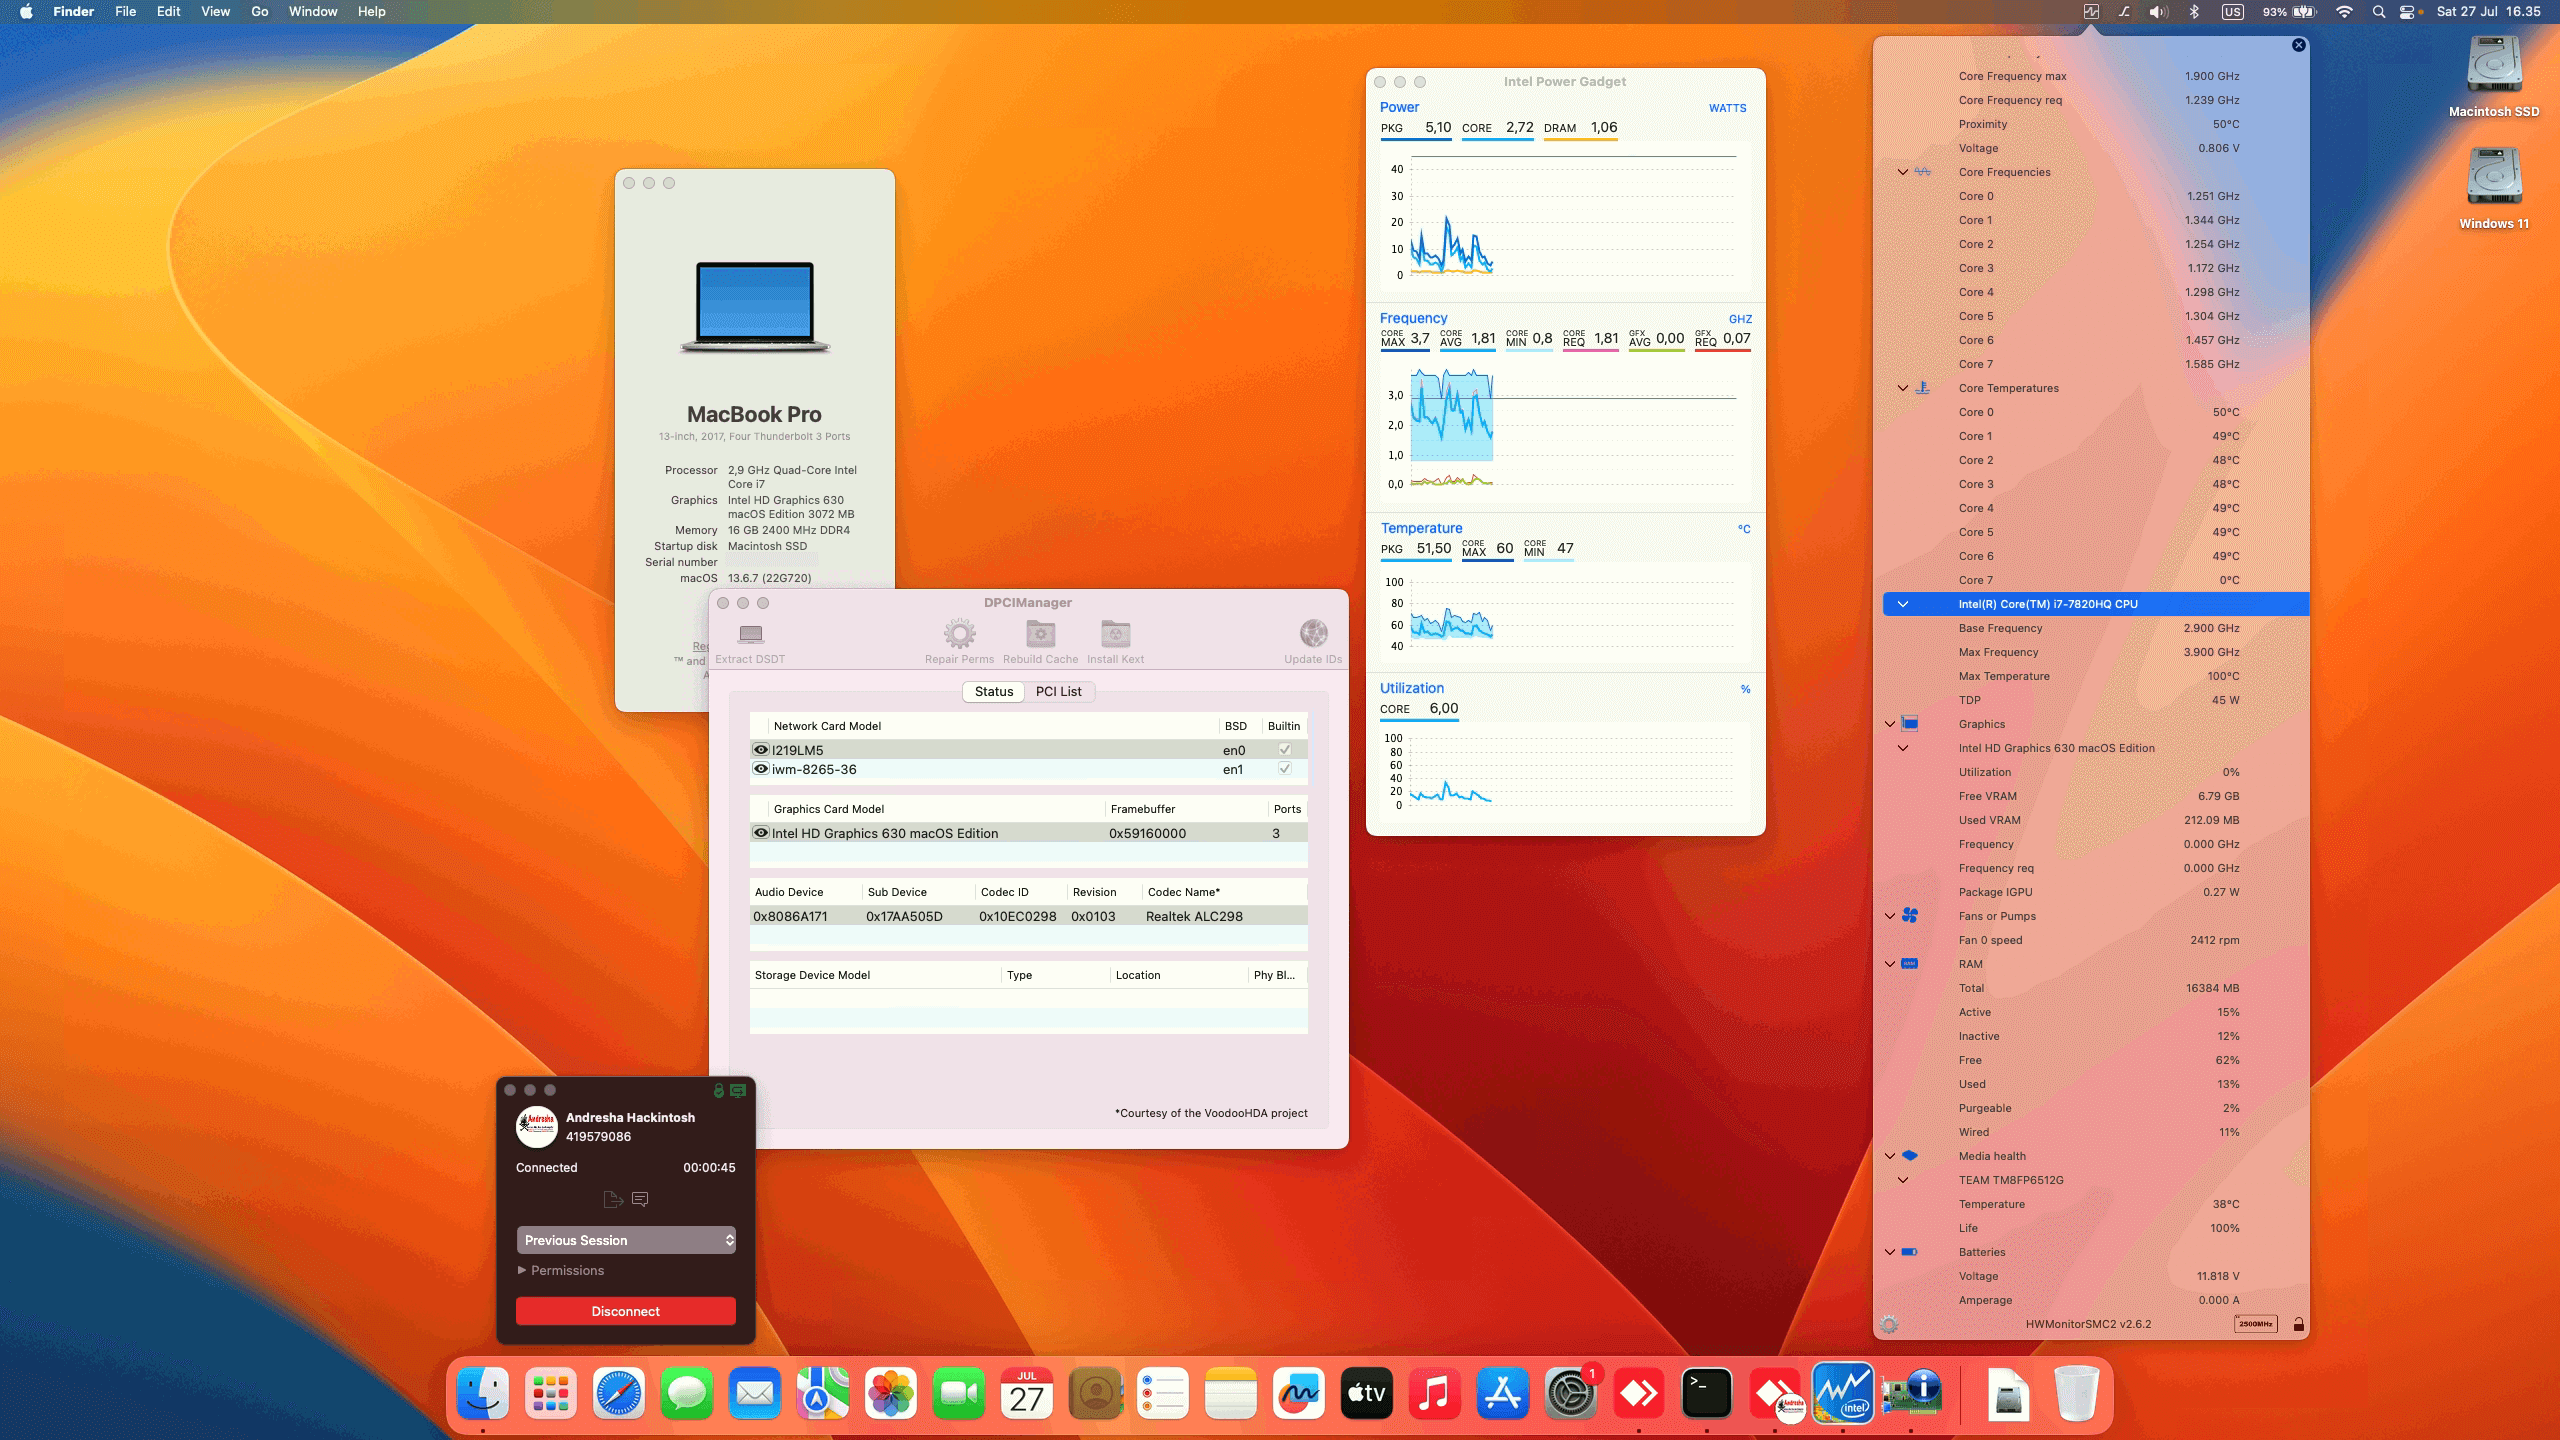This screenshot has width=2560, height=1440.
Task: Open the Window menu
Action: [x=313, y=12]
